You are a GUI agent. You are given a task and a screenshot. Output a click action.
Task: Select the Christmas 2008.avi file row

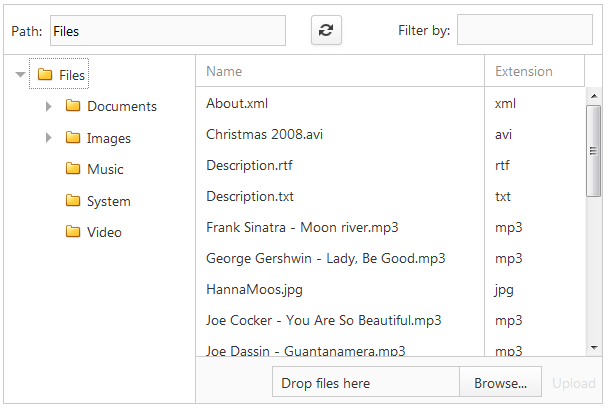(390, 134)
